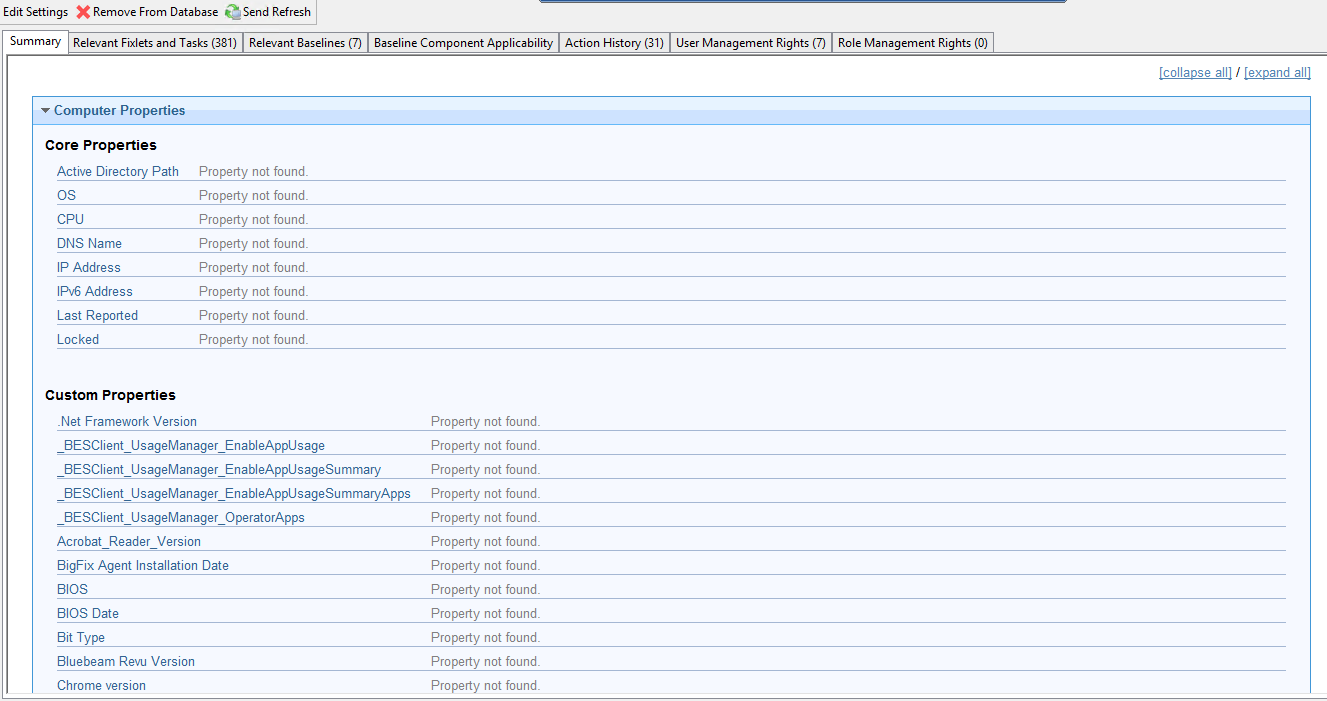Click the Acrobat_Reader_Version property
The width and height of the screenshot is (1327, 701).
tap(129, 542)
